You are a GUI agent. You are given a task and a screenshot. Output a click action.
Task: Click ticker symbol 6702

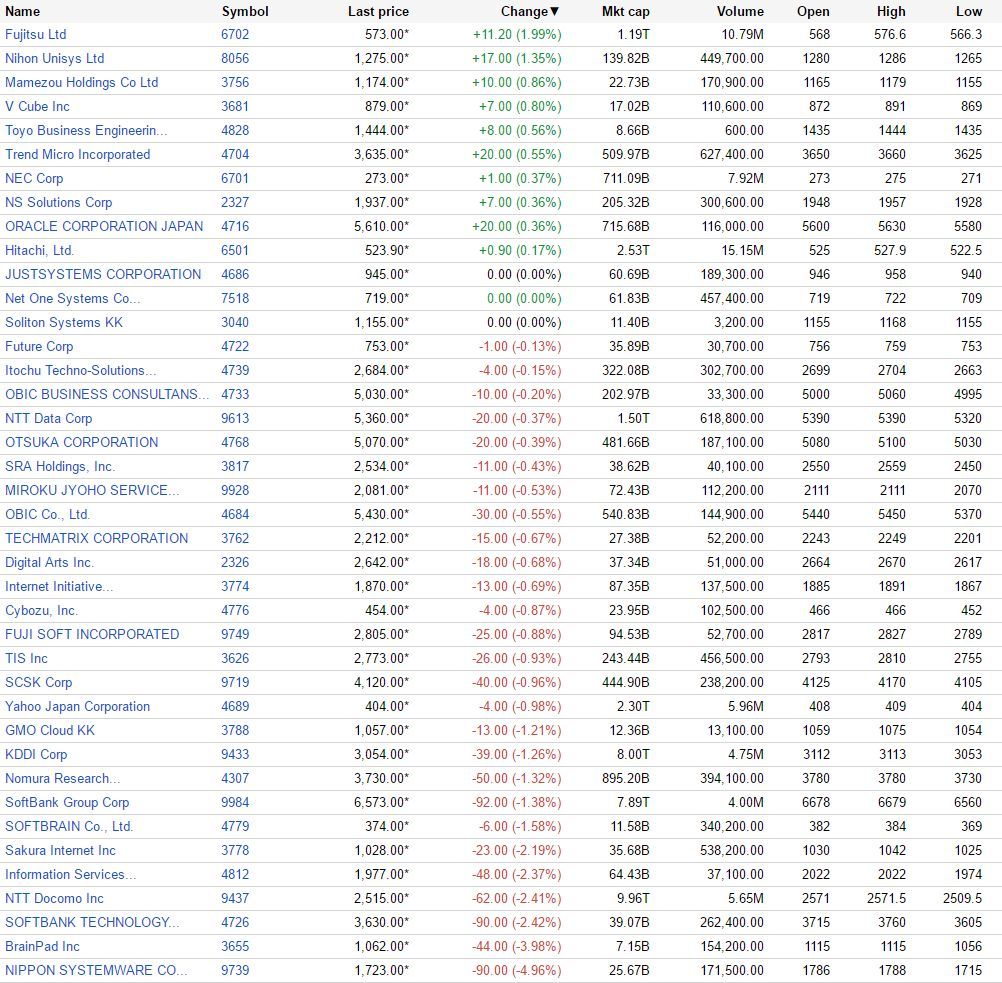click(235, 35)
